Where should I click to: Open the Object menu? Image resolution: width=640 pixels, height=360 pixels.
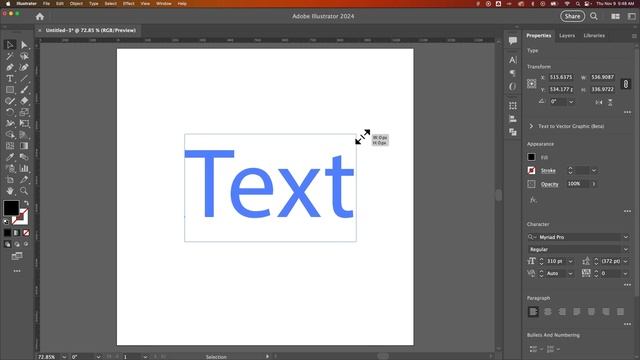click(76, 4)
